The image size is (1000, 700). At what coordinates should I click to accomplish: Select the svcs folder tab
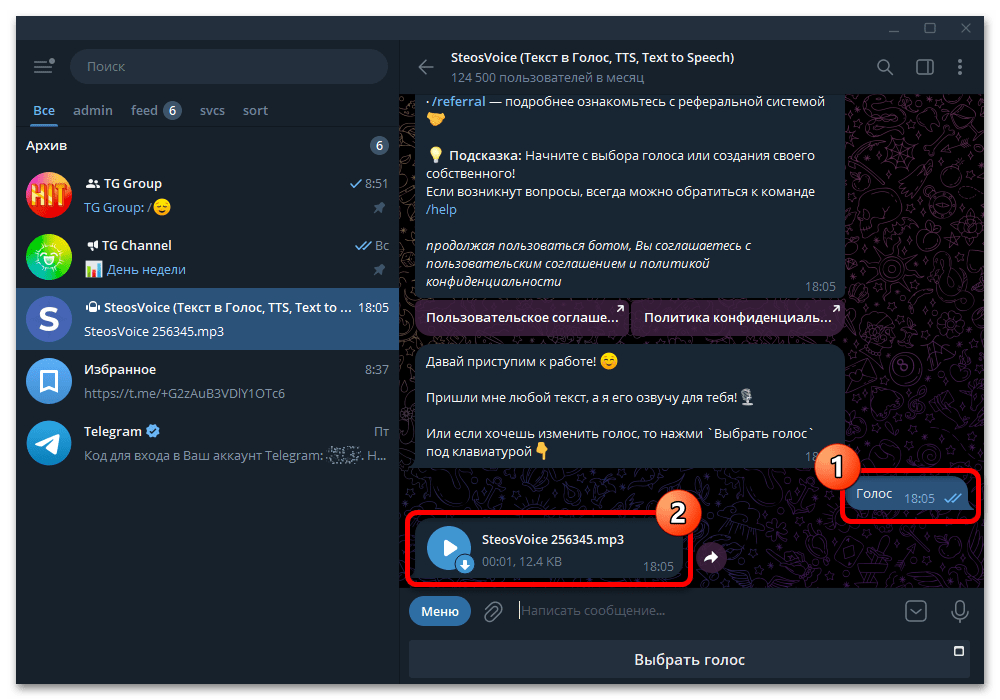click(x=212, y=110)
